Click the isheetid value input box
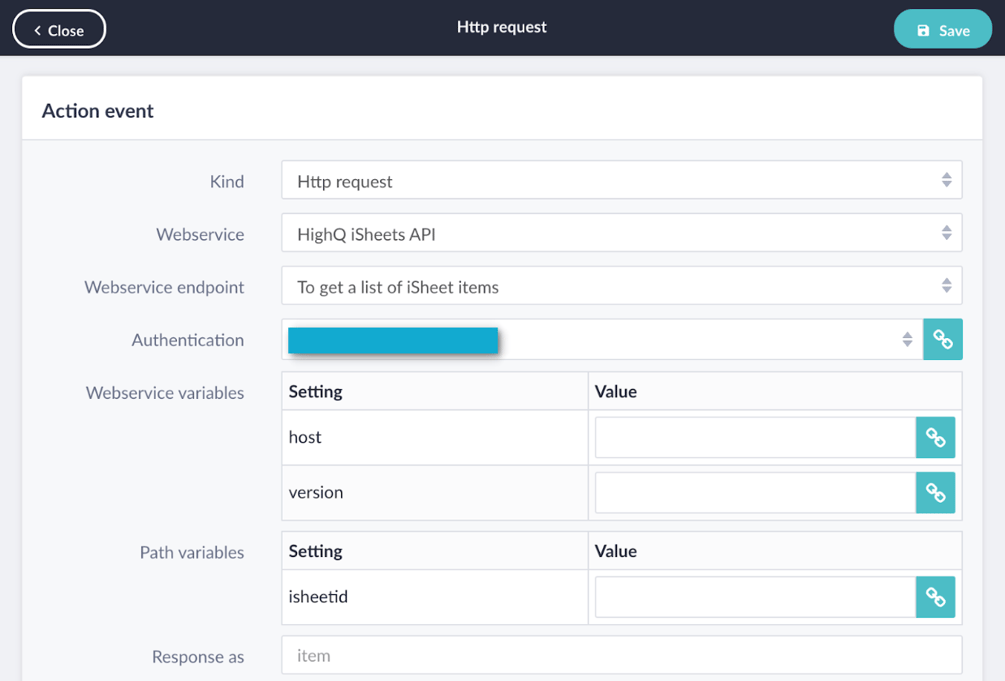This screenshot has height=681, width=1005. point(750,596)
